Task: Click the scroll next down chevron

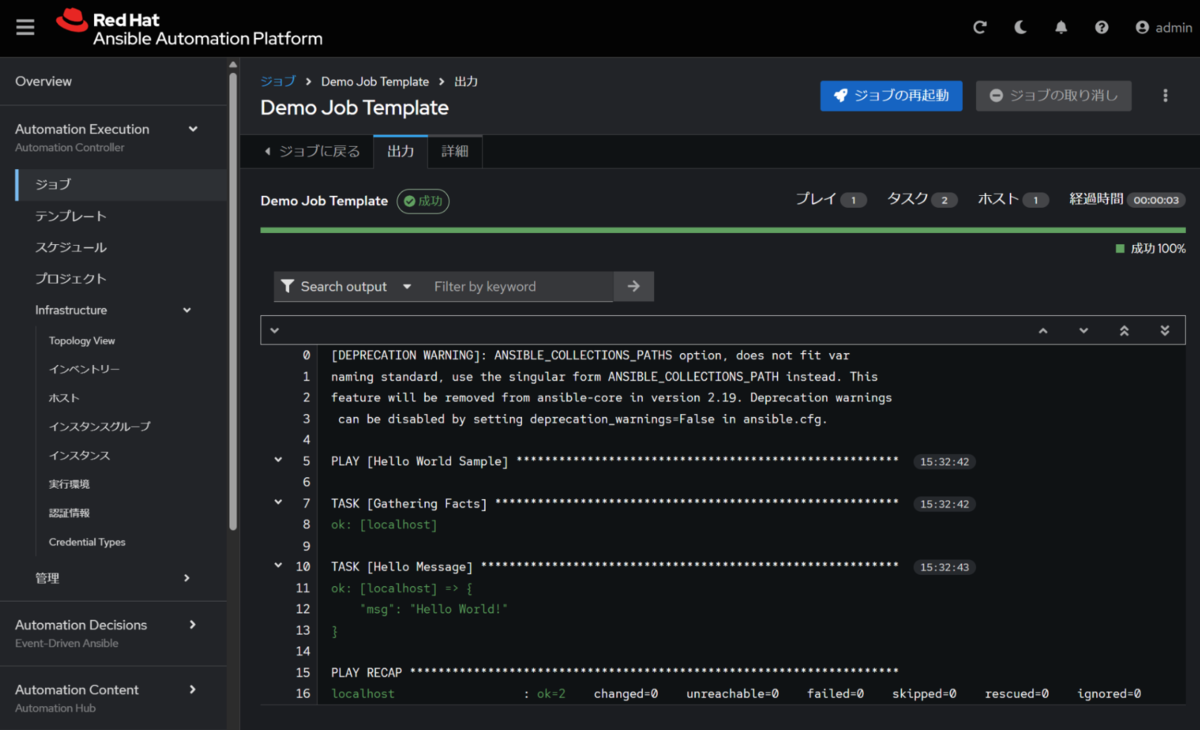Action: (x=1084, y=330)
